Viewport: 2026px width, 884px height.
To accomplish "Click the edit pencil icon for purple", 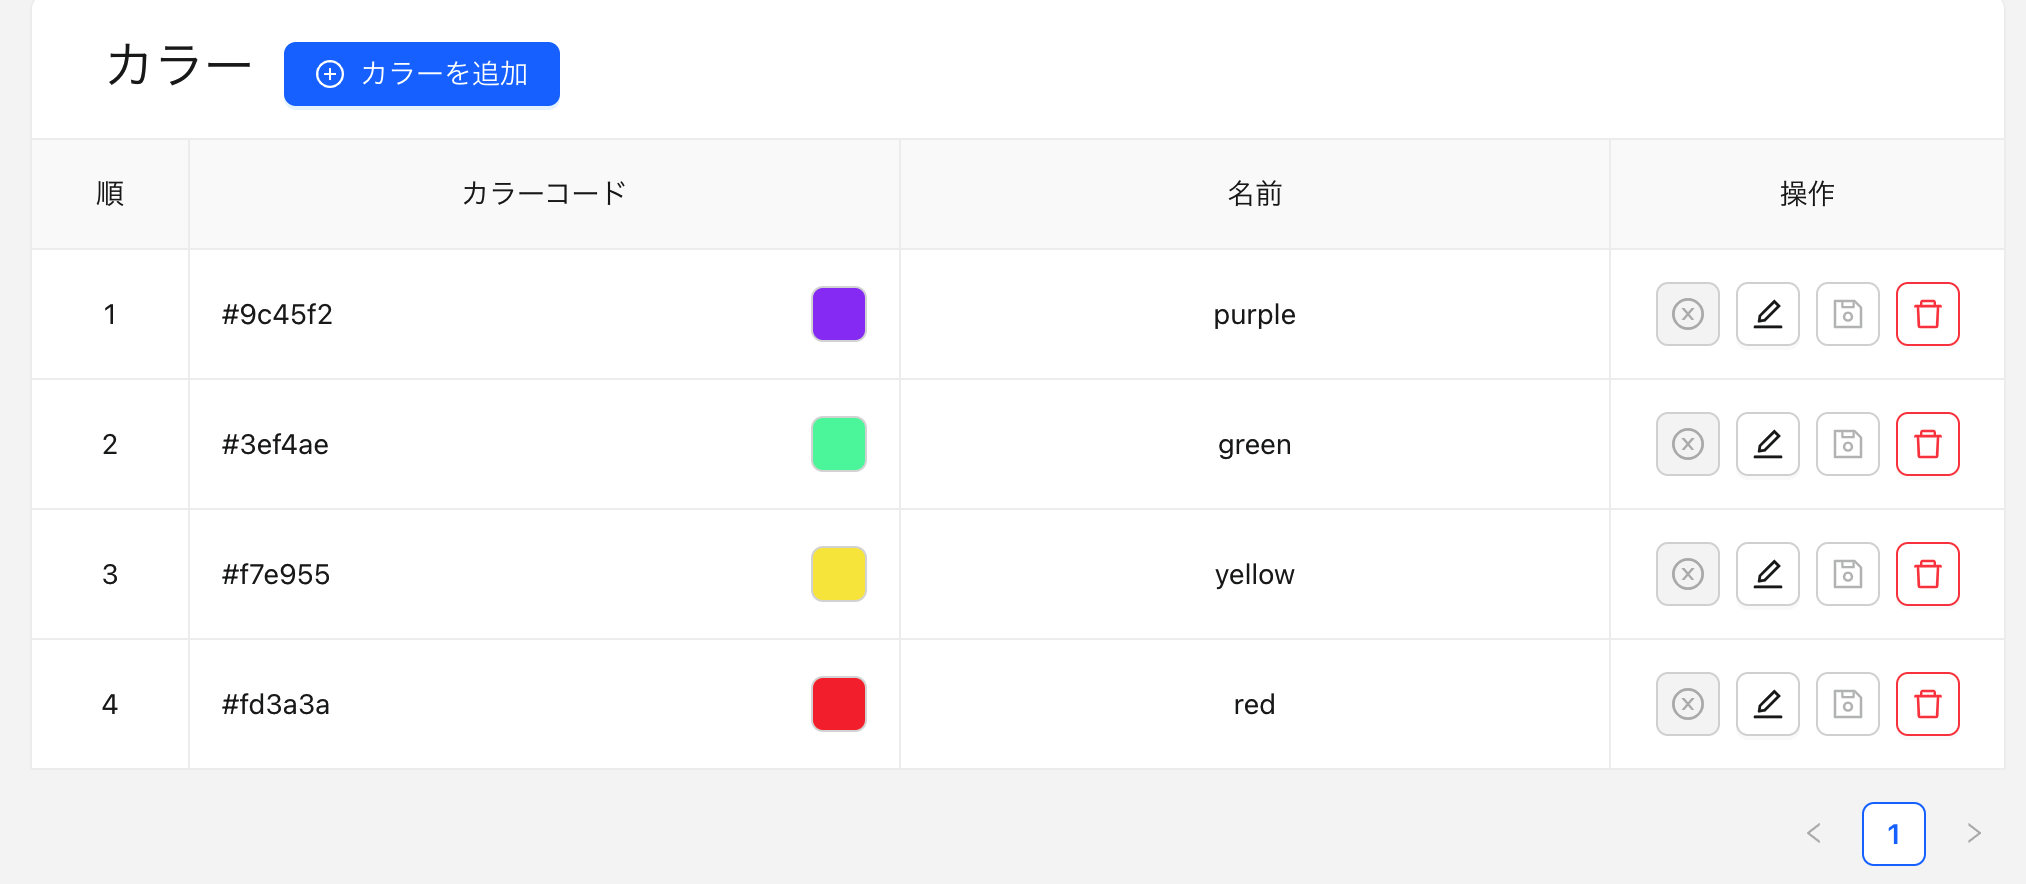I will (x=1767, y=314).
